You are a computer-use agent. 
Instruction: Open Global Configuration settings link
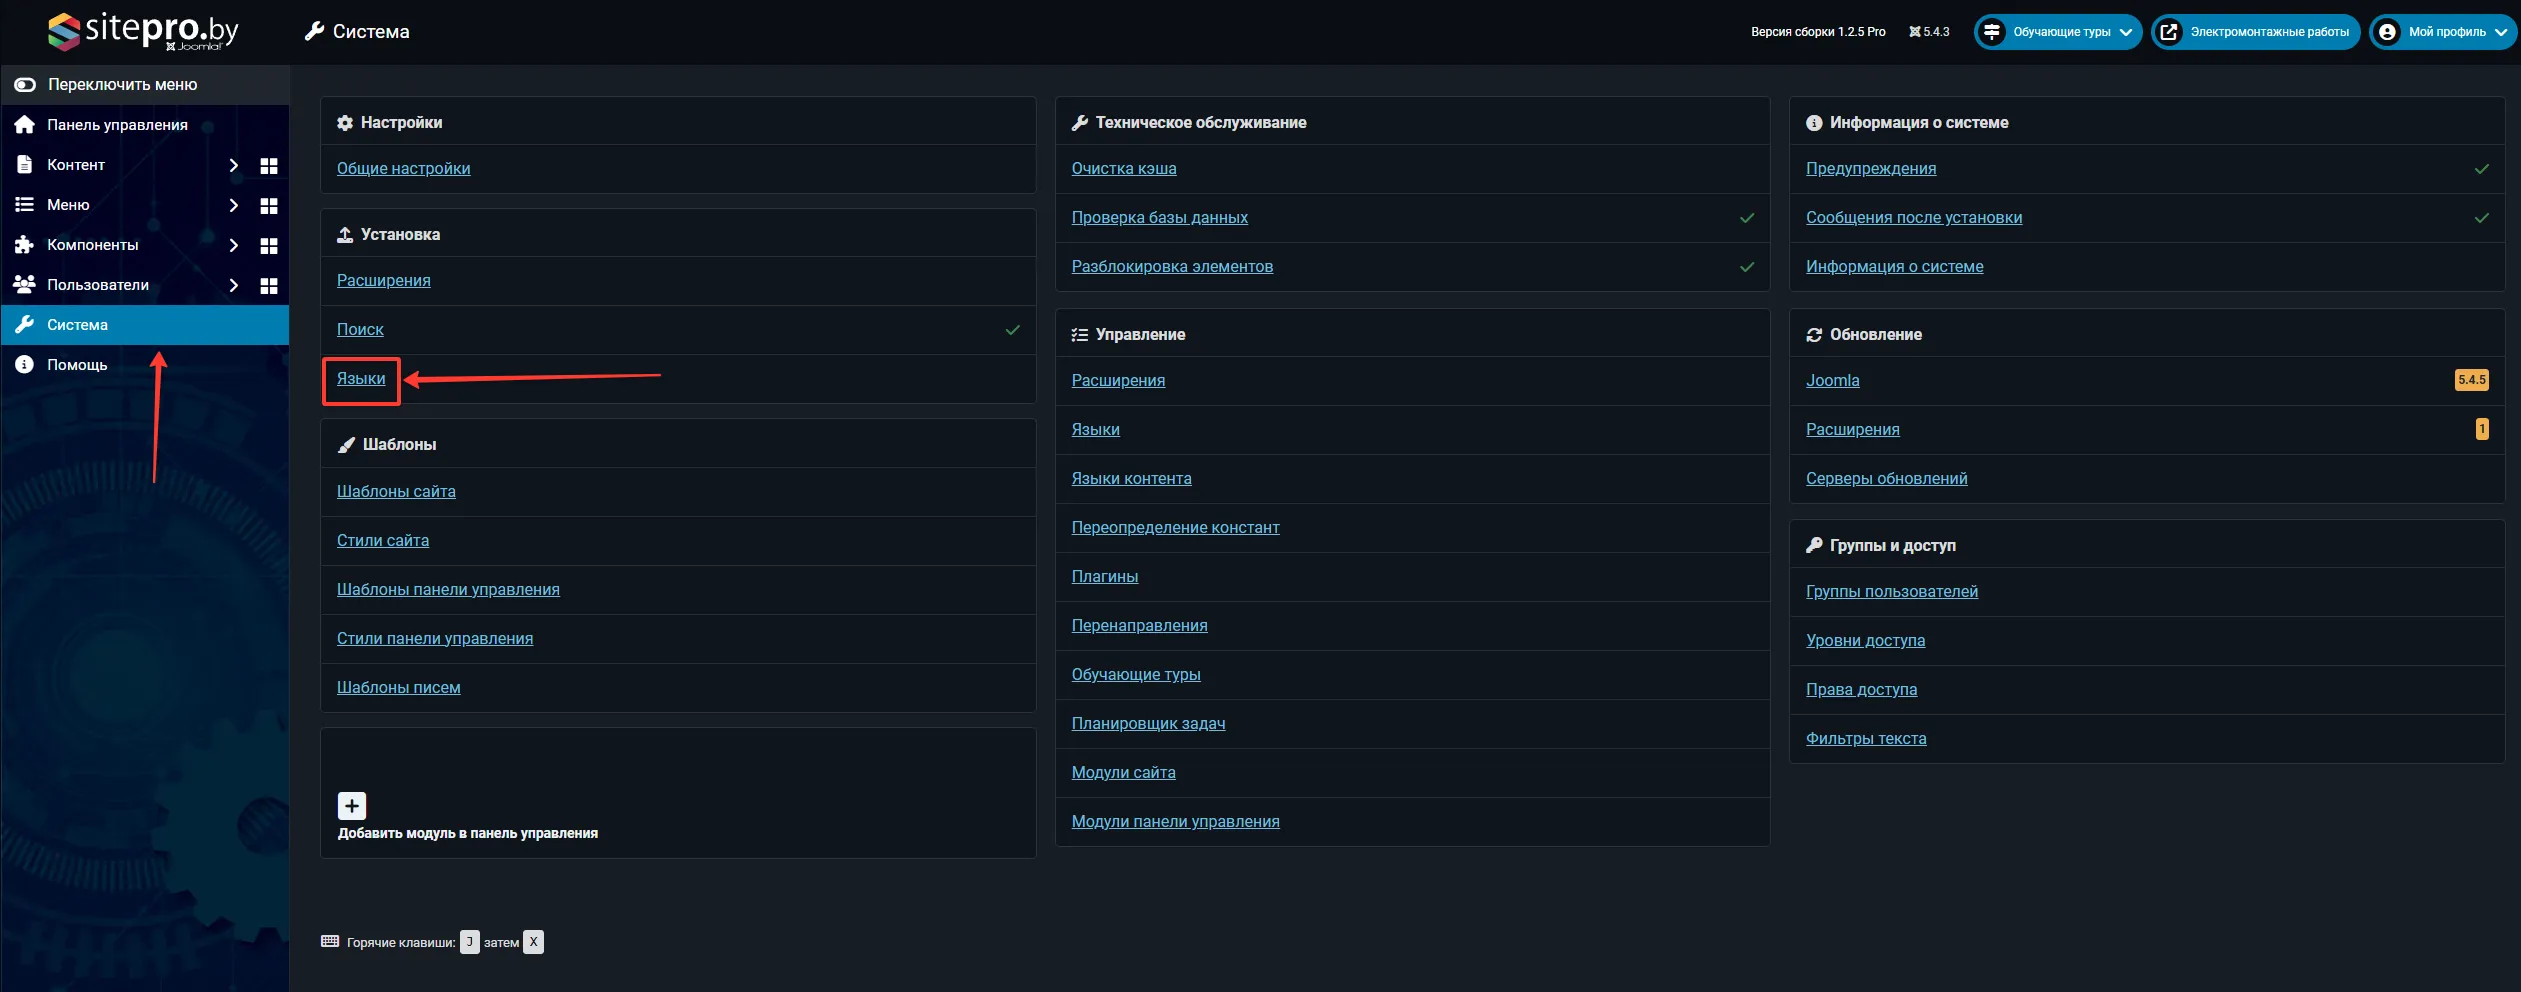click(x=403, y=169)
